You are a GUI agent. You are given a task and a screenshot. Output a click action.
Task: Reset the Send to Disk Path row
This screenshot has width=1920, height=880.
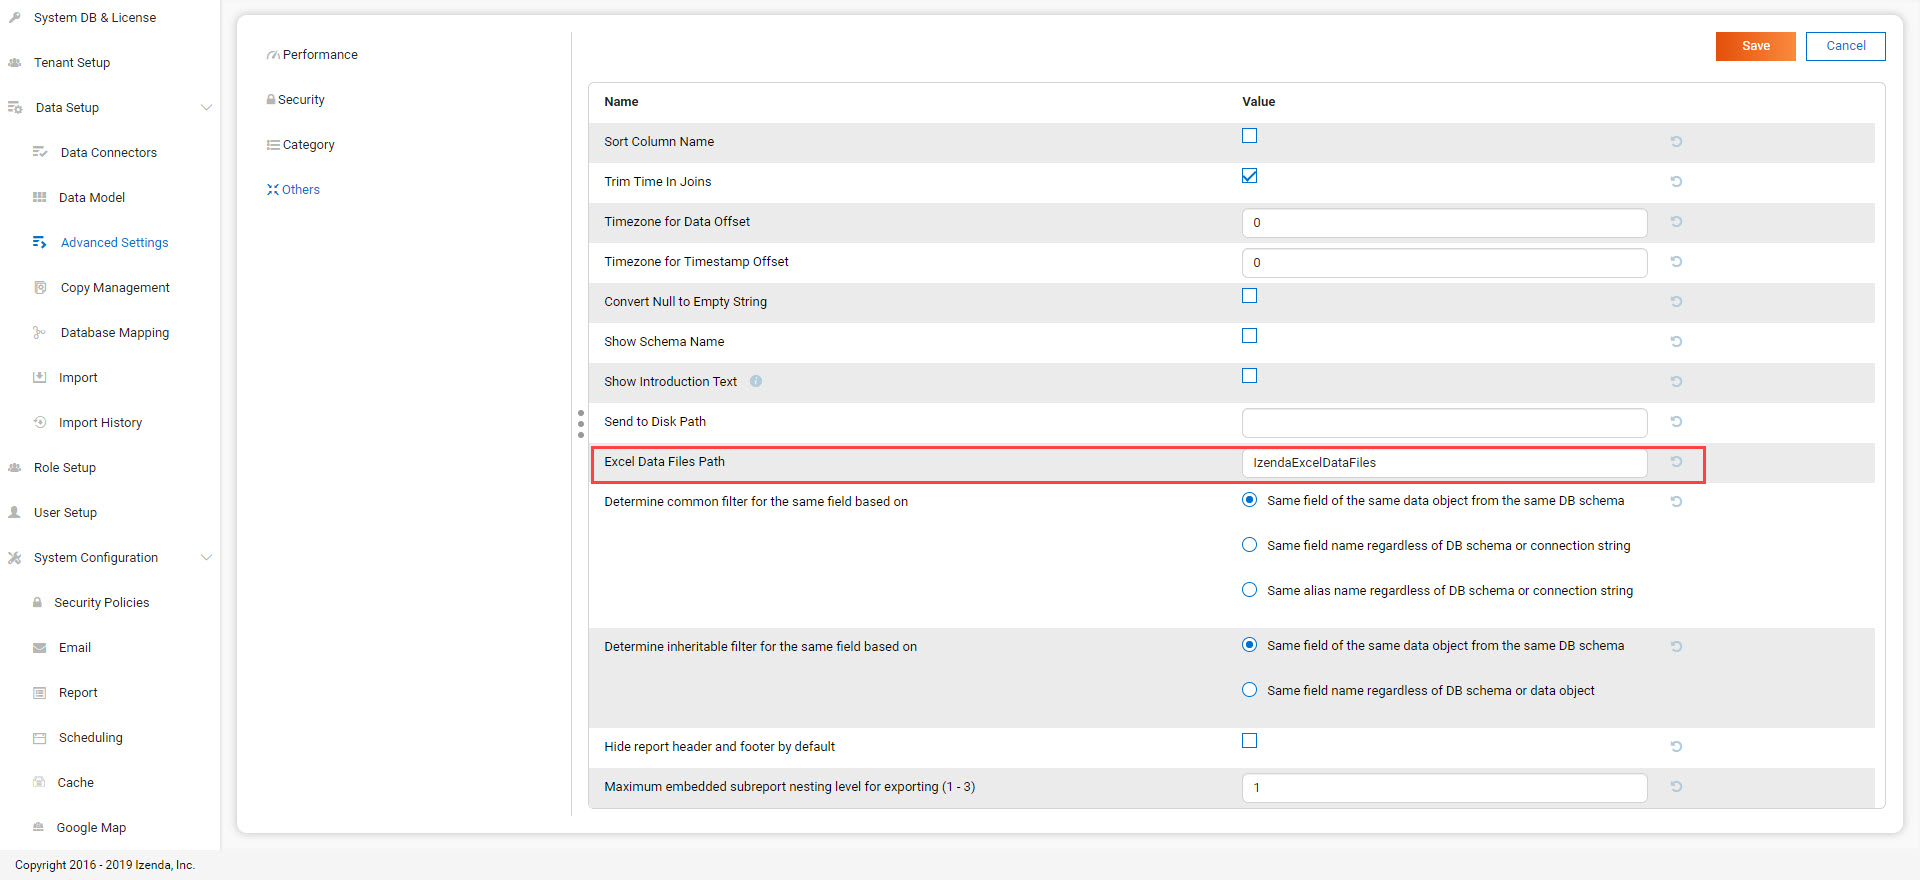click(x=1676, y=422)
